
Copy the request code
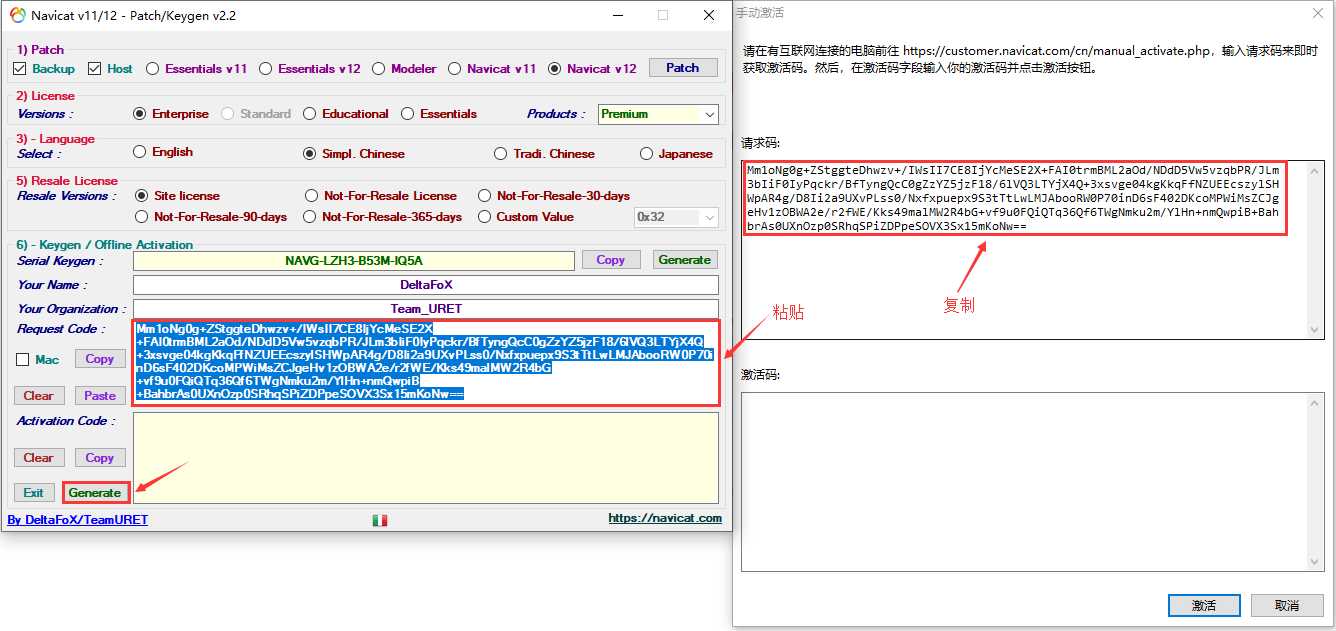[99, 360]
